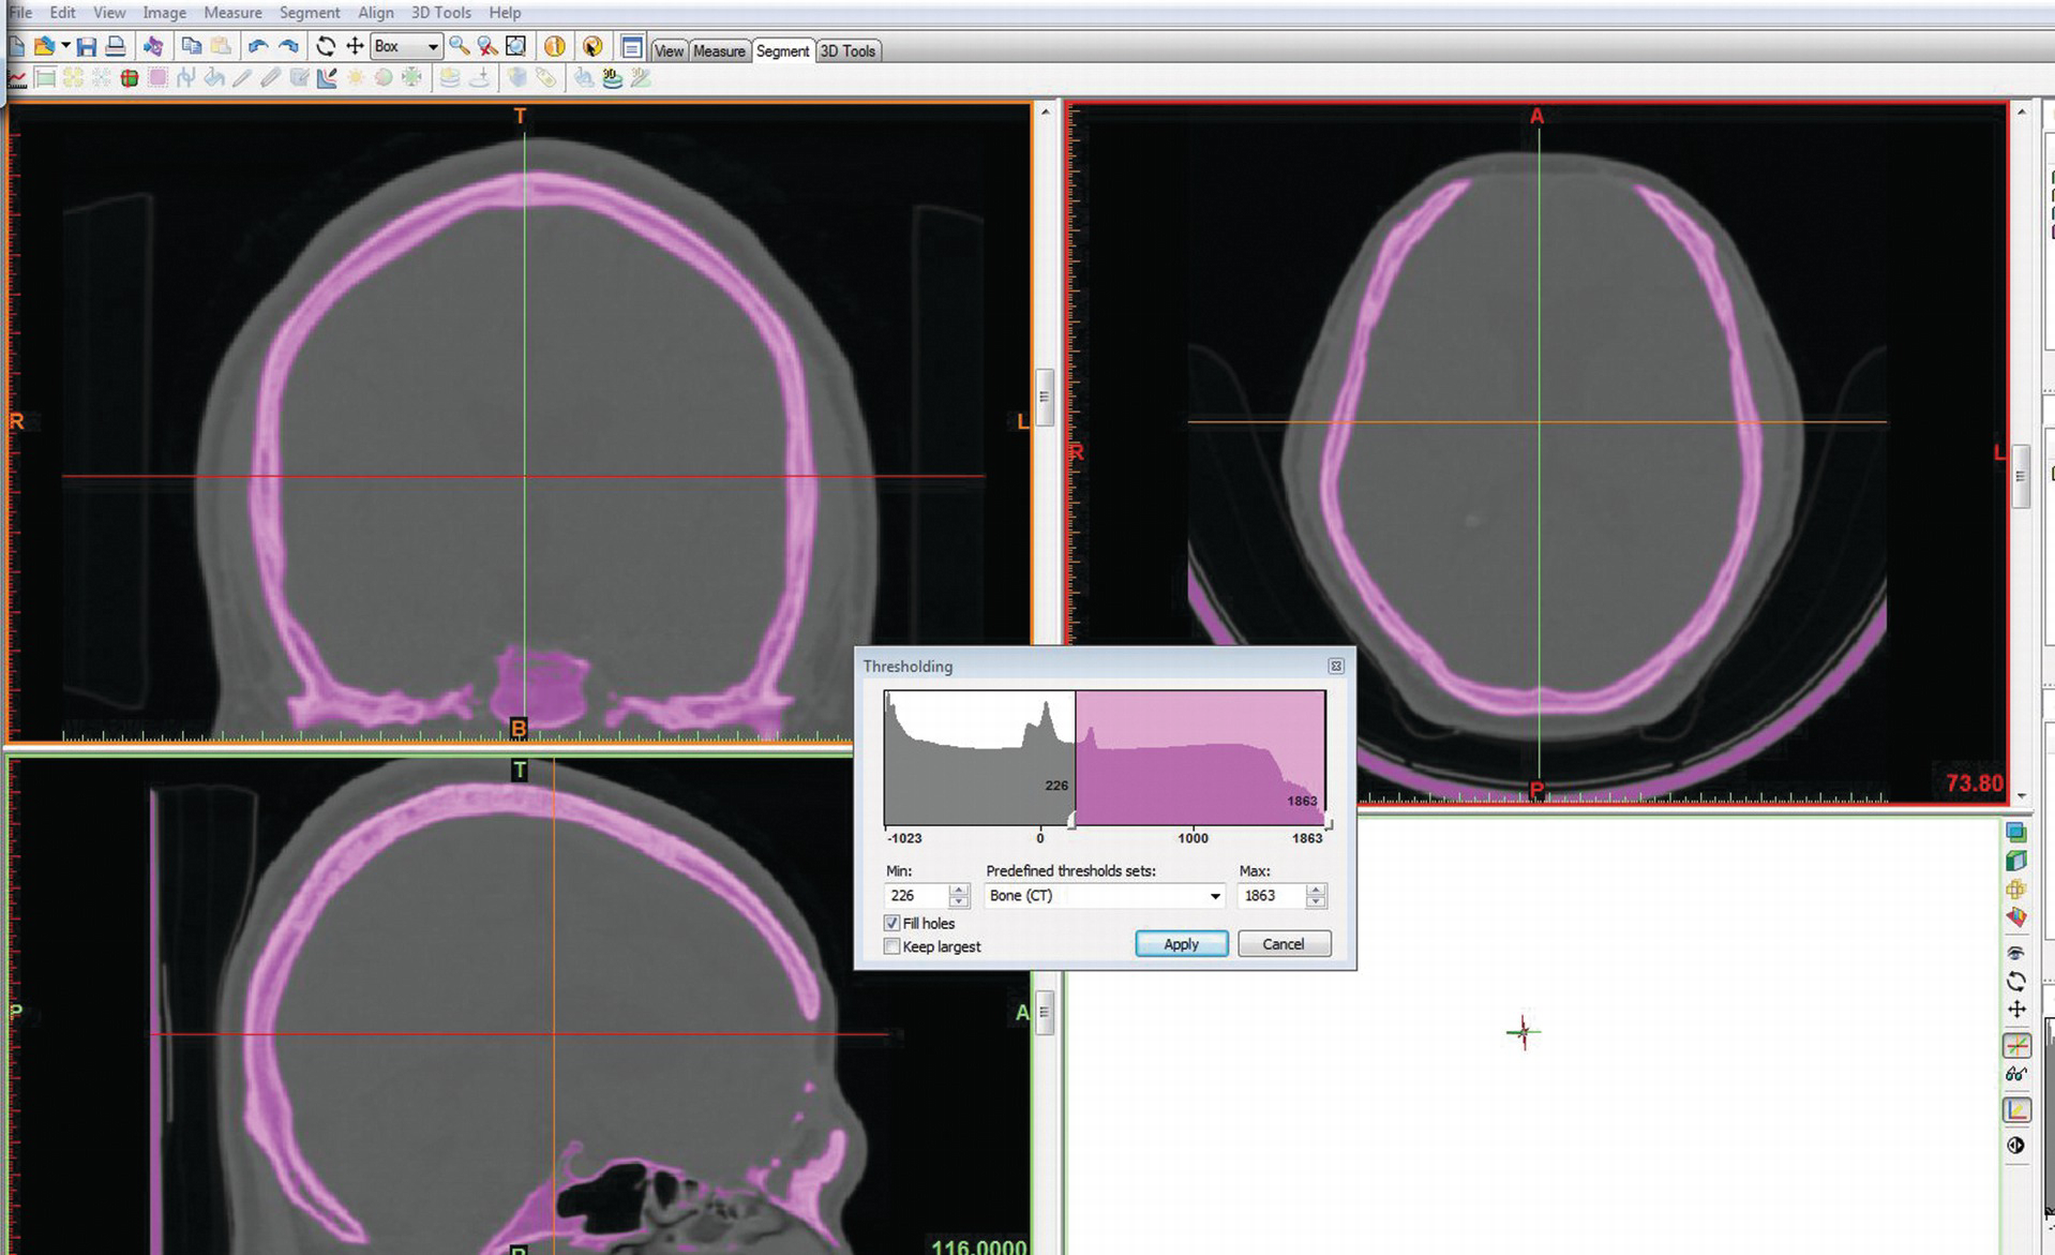This screenshot has width=2055, height=1255.
Task: Click the Undo arrow icon
Action: [257, 47]
